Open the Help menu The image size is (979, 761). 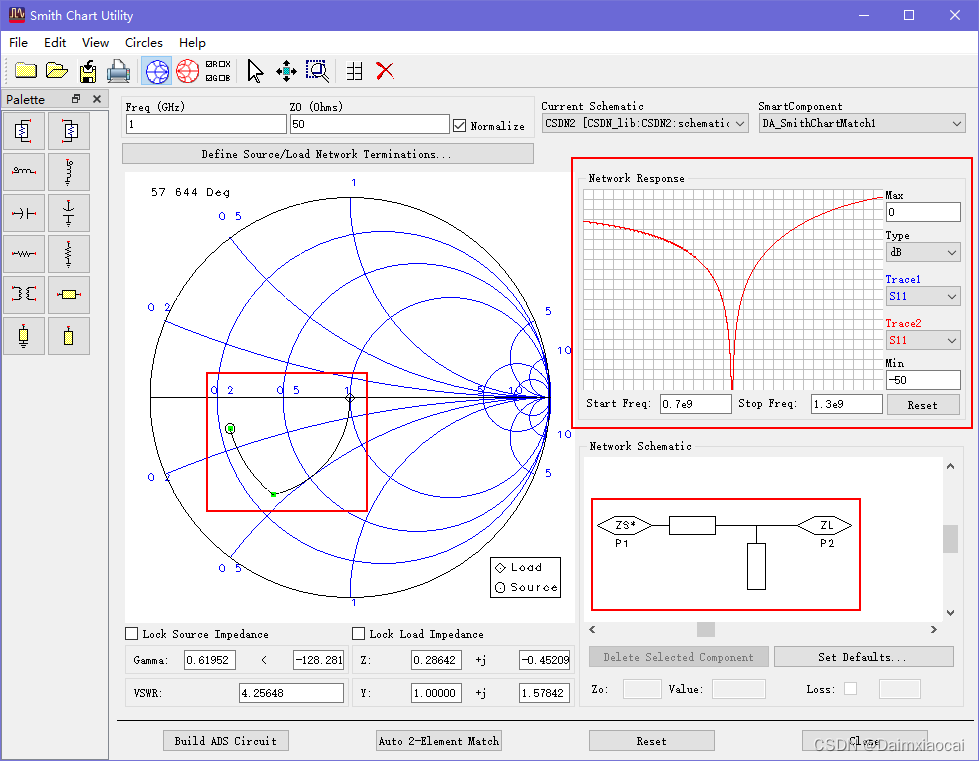click(x=192, y=42)
